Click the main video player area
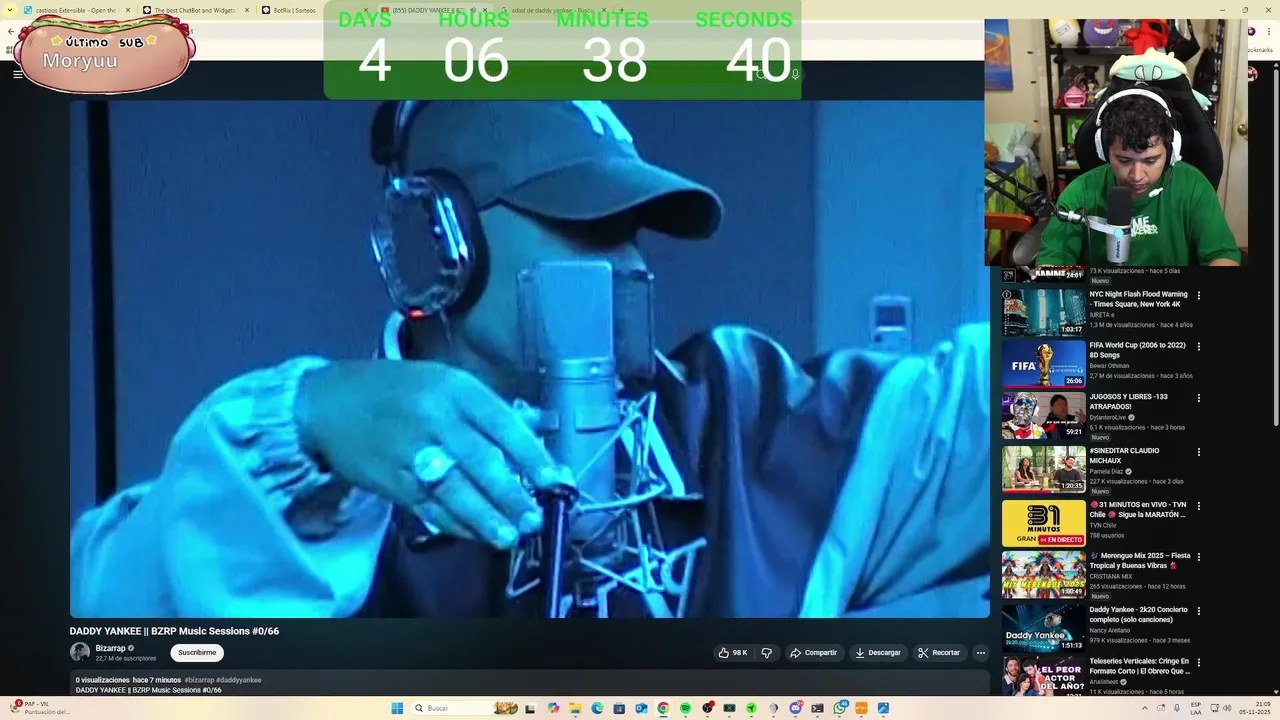The width and height of the screenshot is (1280, 720). (x=529, y=358)
